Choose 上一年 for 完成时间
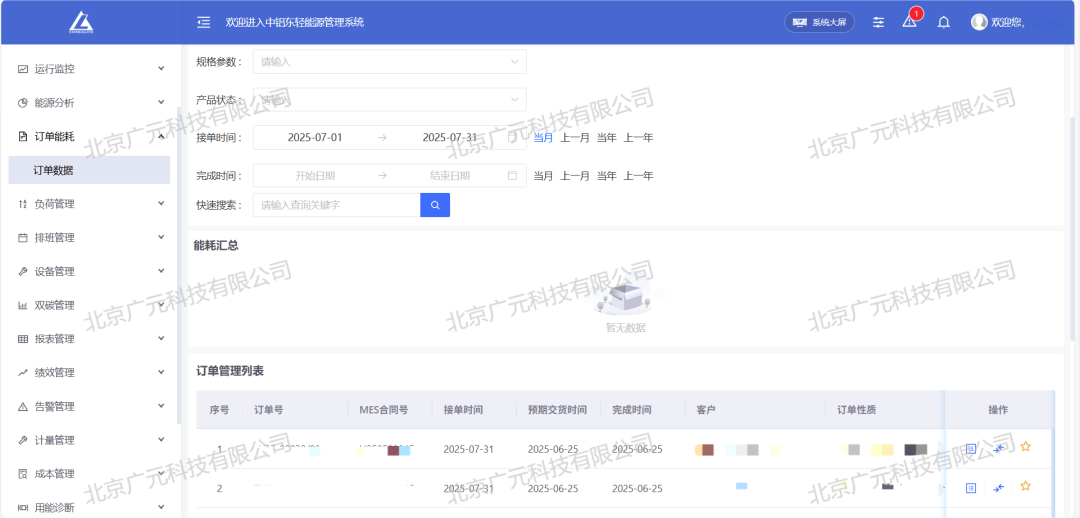Screen dimensions: 1080x518 pyautogui.click(x=638, y=176)
